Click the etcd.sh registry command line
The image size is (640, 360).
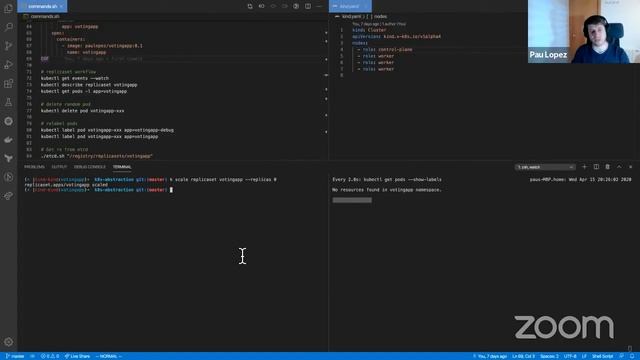pyautogui.click(x=97, y=156)
